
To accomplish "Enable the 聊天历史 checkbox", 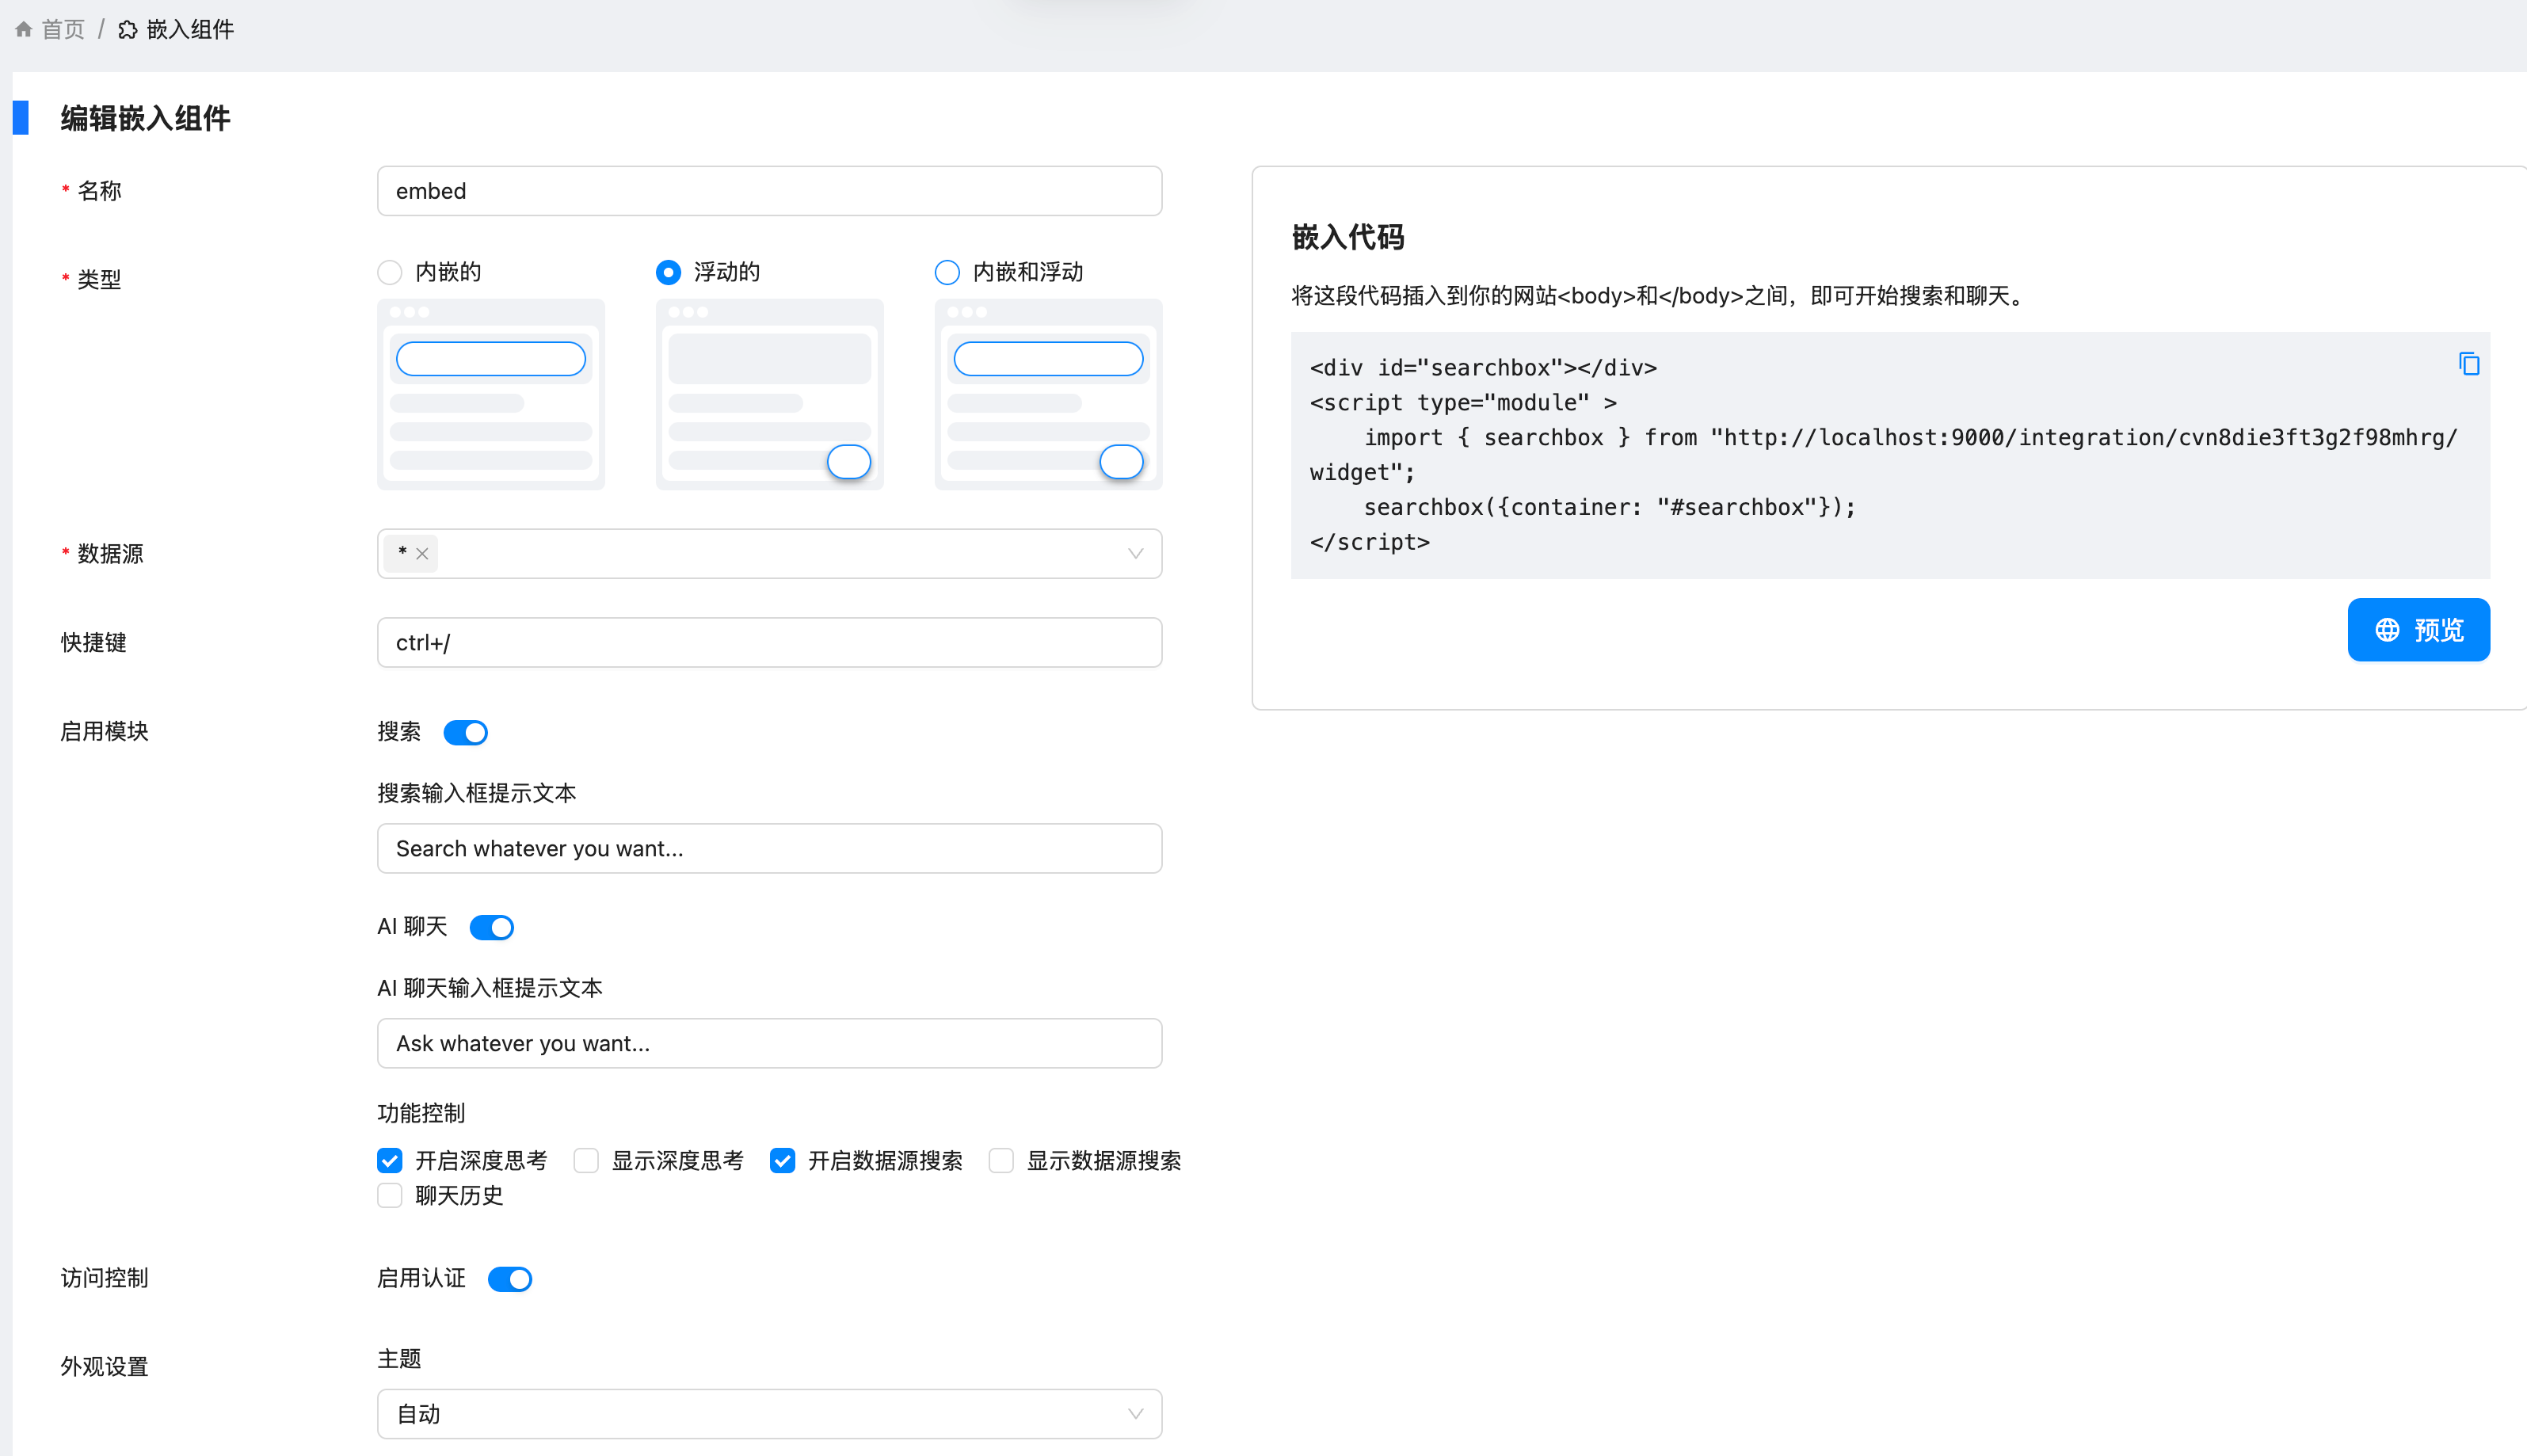I will 390,1195.
